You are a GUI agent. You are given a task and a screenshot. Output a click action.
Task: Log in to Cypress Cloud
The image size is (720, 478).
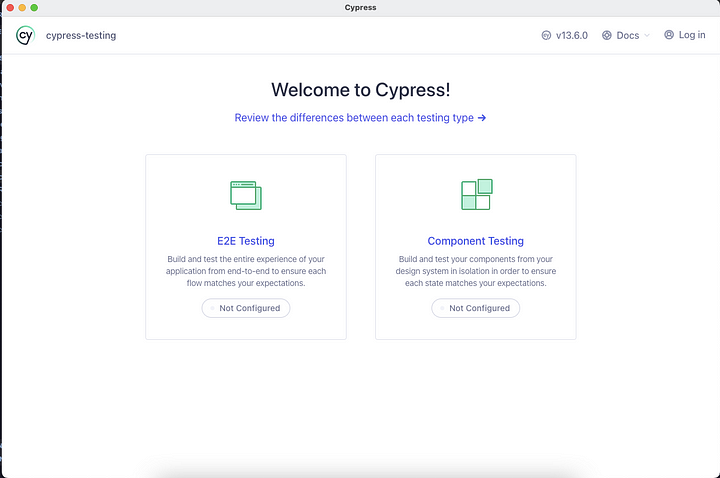pyautogui.click(x=692, y=35)
